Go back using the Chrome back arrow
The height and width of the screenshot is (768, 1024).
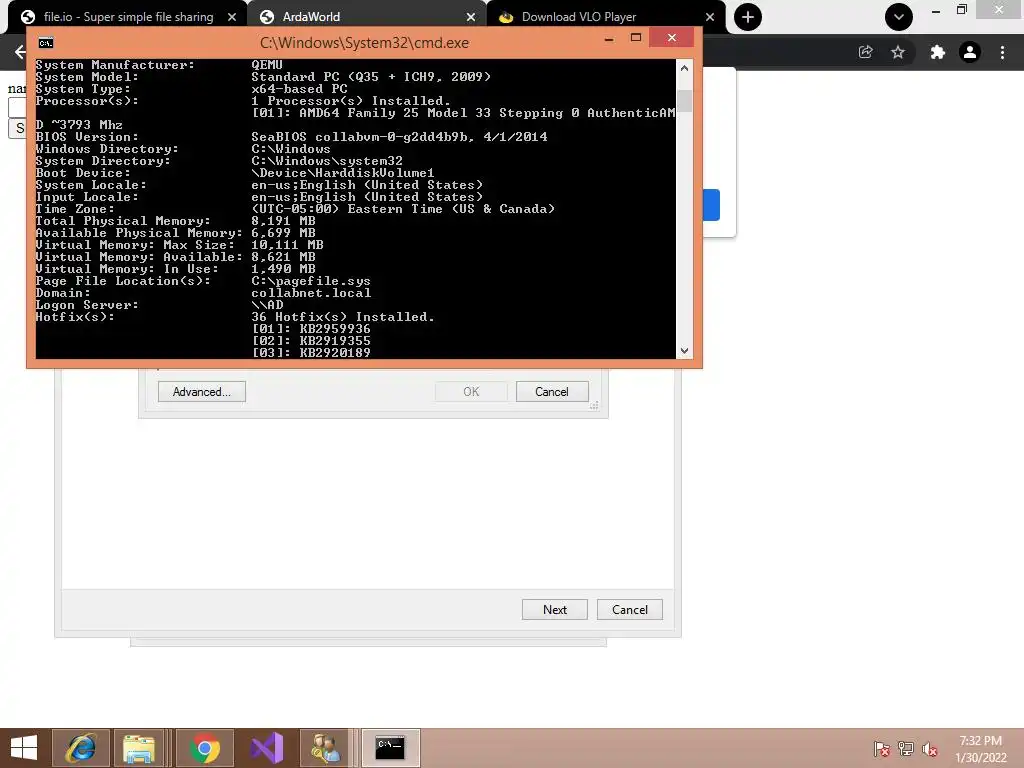[20, 52]
